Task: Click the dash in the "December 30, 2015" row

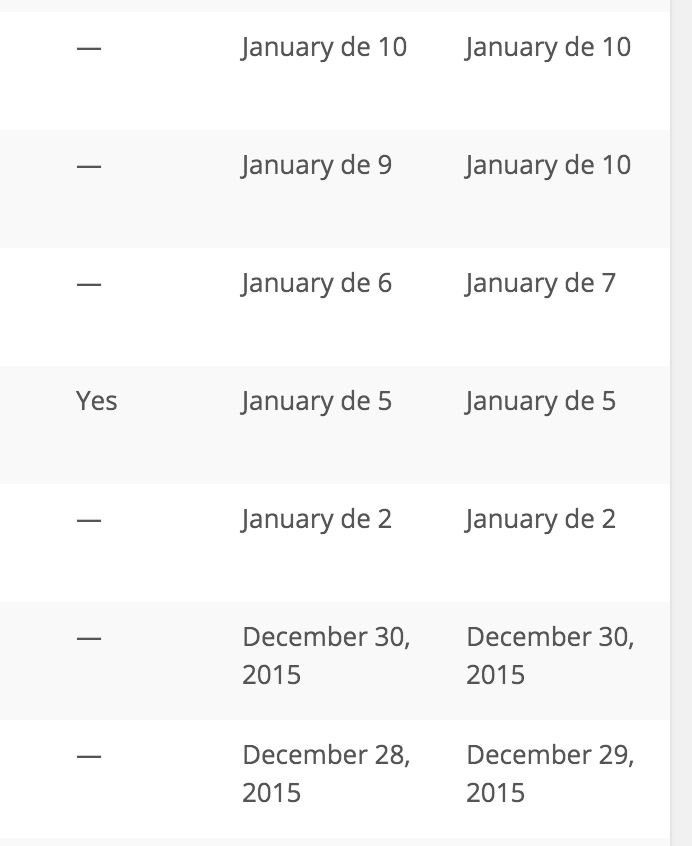Action: (89, 638)
